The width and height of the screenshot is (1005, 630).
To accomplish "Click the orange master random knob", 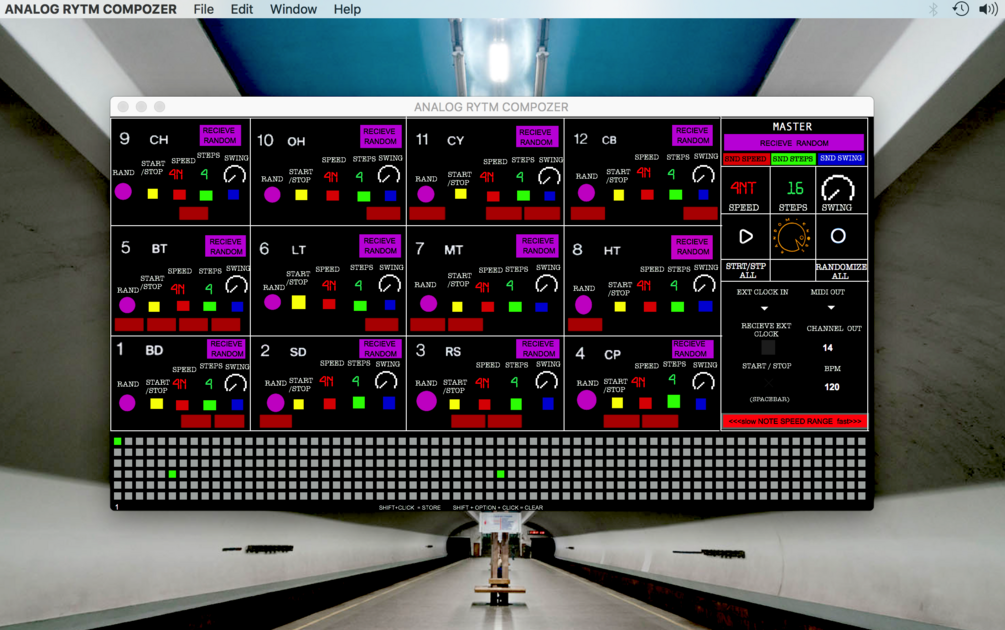I will point(792,236).
